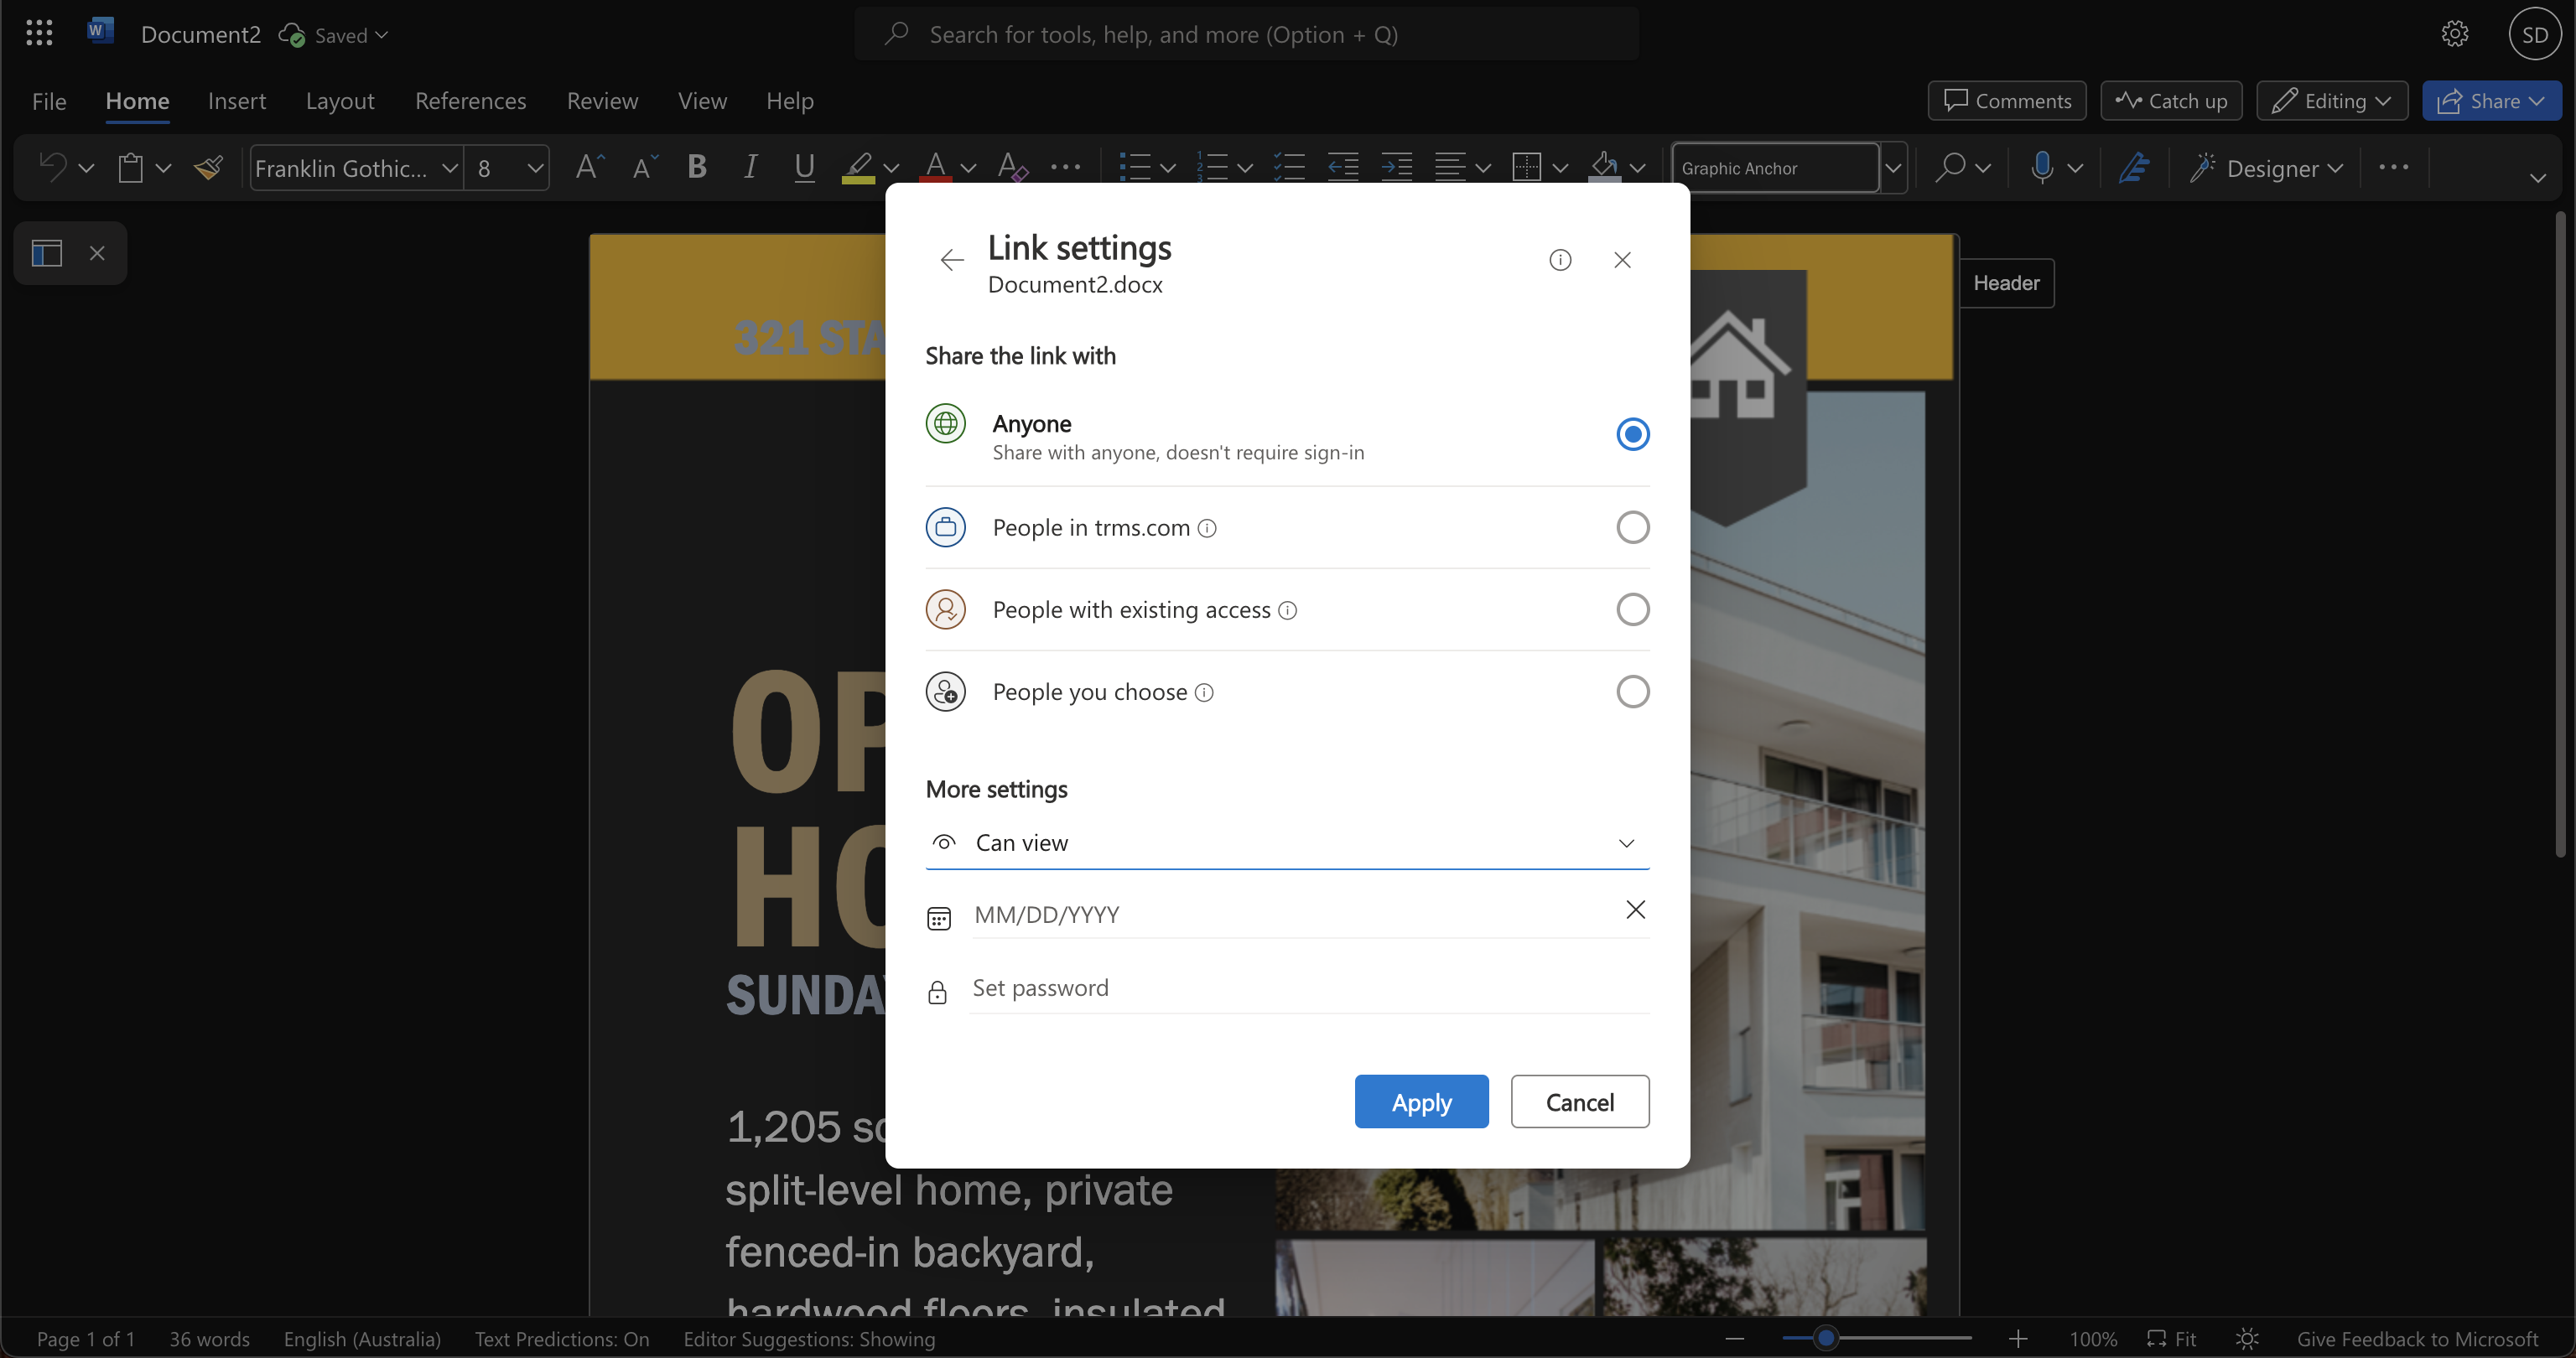Click the Grow Font icon
The width and height of the screenshot is (2576, 1358).
590,166
